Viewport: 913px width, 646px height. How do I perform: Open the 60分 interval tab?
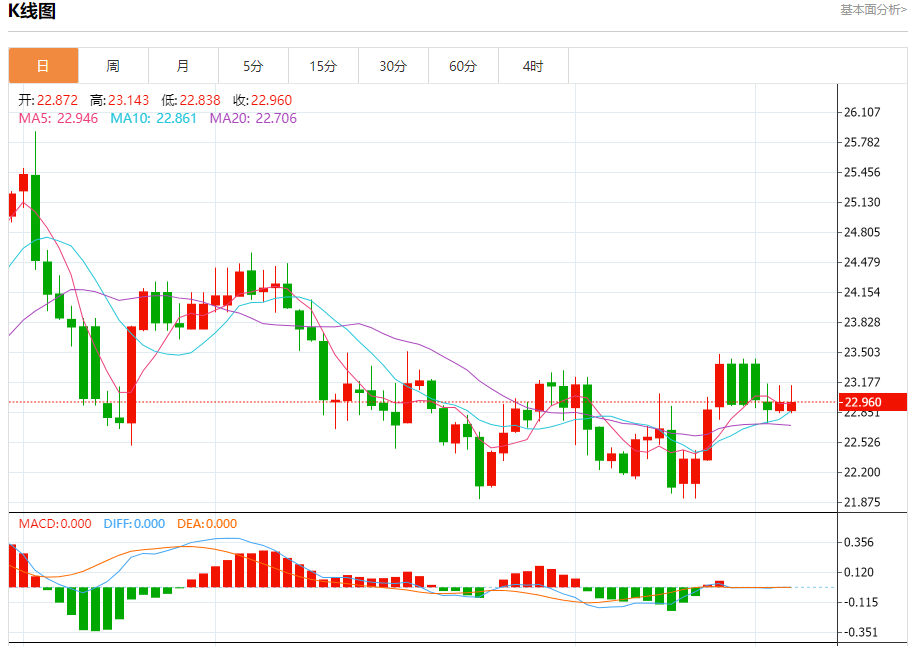(463, 66)
